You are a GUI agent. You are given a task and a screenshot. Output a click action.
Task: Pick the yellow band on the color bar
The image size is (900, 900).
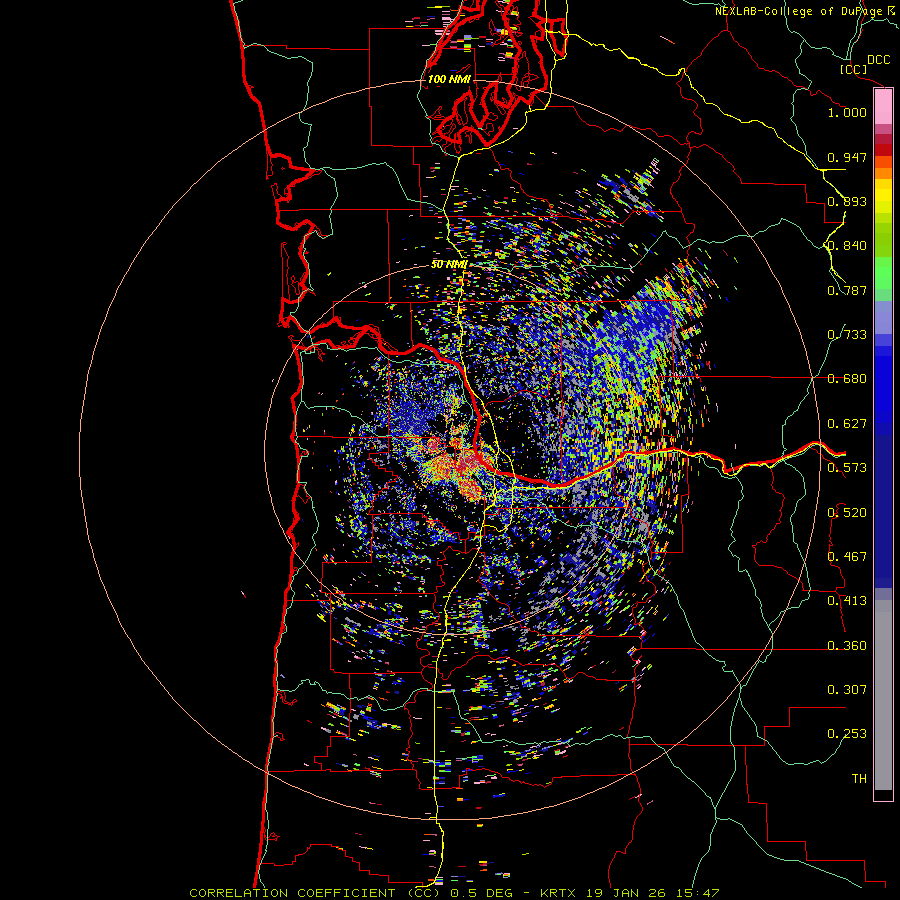[x=883, y=196]
